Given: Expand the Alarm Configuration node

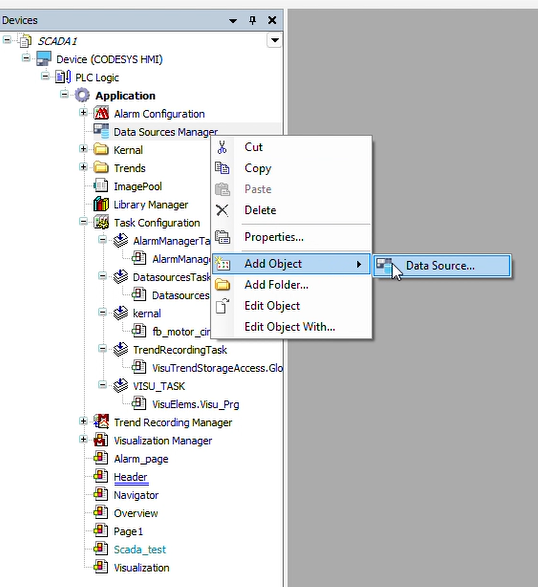Looking at the screenshot, I should (x=83, y=112).
